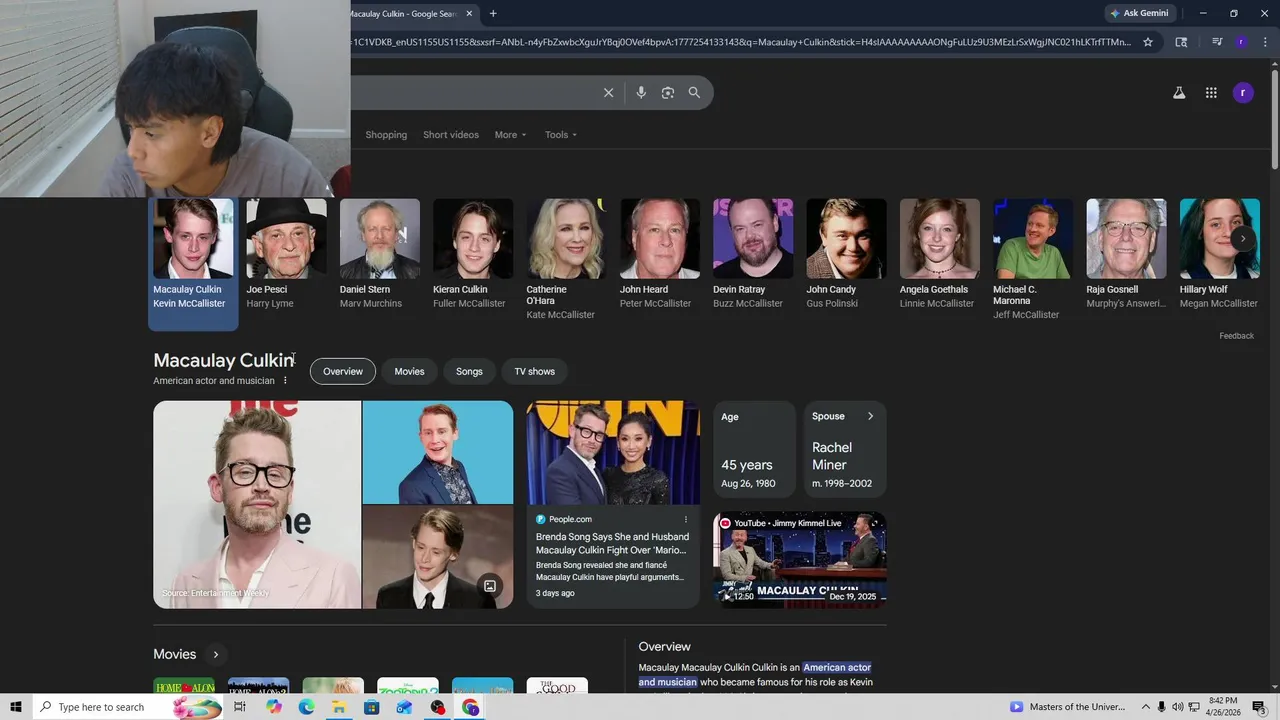The height and width of the screenshot is (720, 1280).
Task: Click the microphone icon in the system tray
Action: click(x=1161, y=707)
